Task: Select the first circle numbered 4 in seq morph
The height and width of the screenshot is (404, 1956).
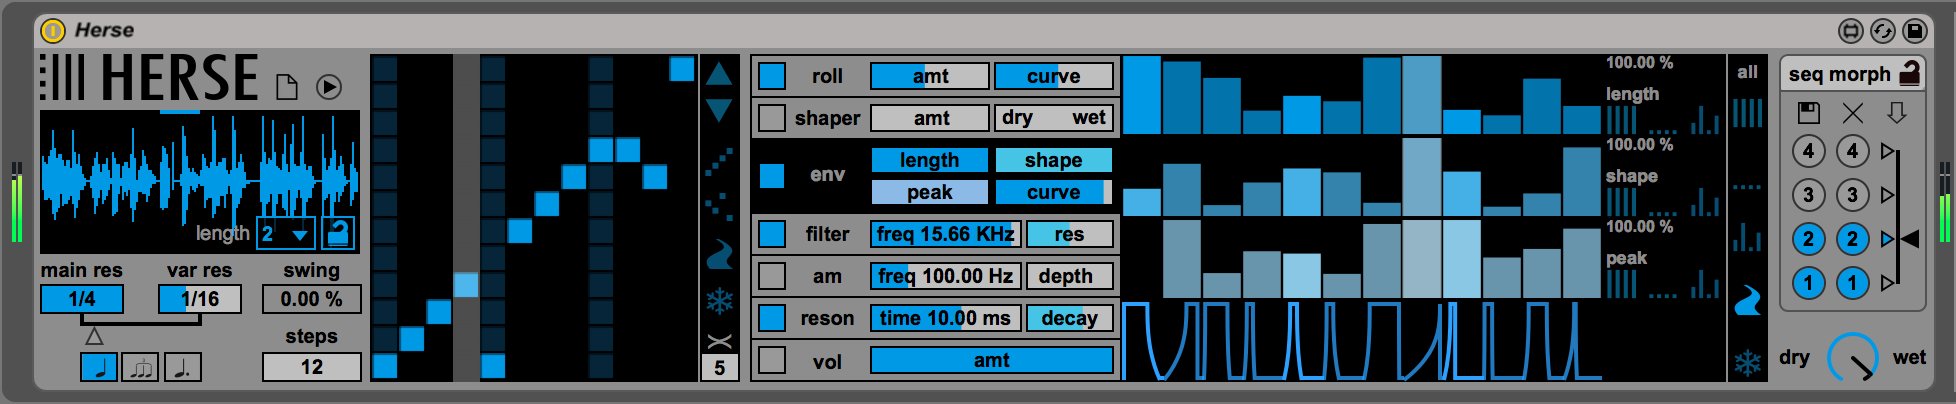Action: click(x=1808, y=151)
